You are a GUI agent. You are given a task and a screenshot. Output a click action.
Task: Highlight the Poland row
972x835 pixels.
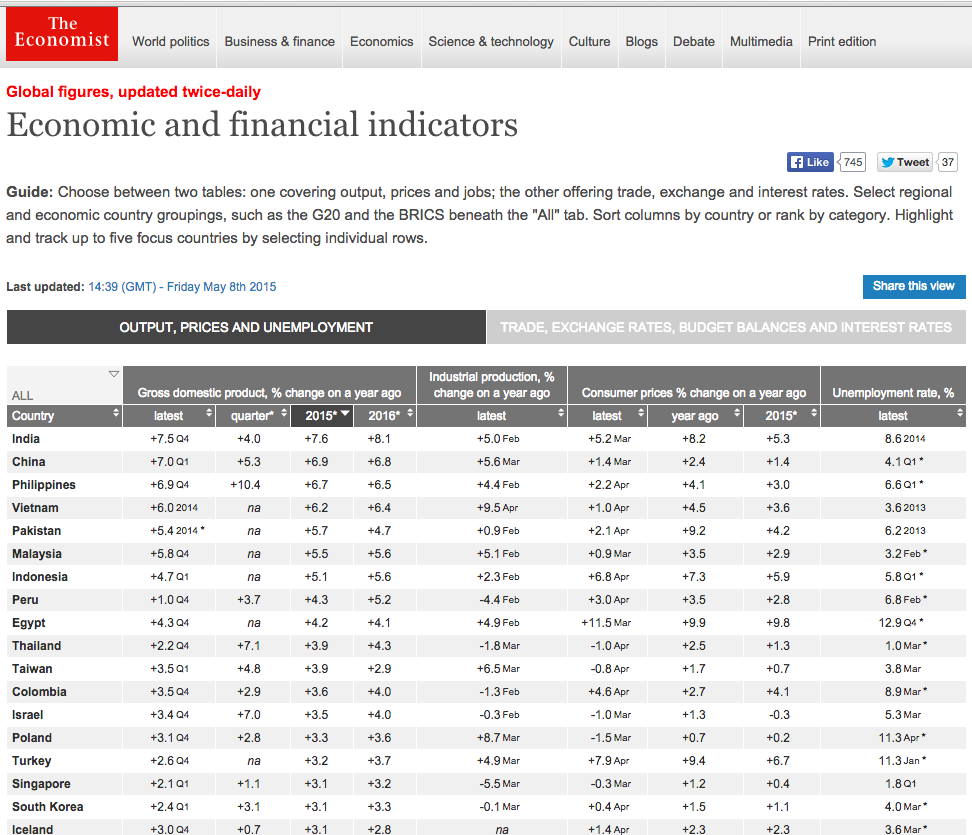click(x=486, y=737)
